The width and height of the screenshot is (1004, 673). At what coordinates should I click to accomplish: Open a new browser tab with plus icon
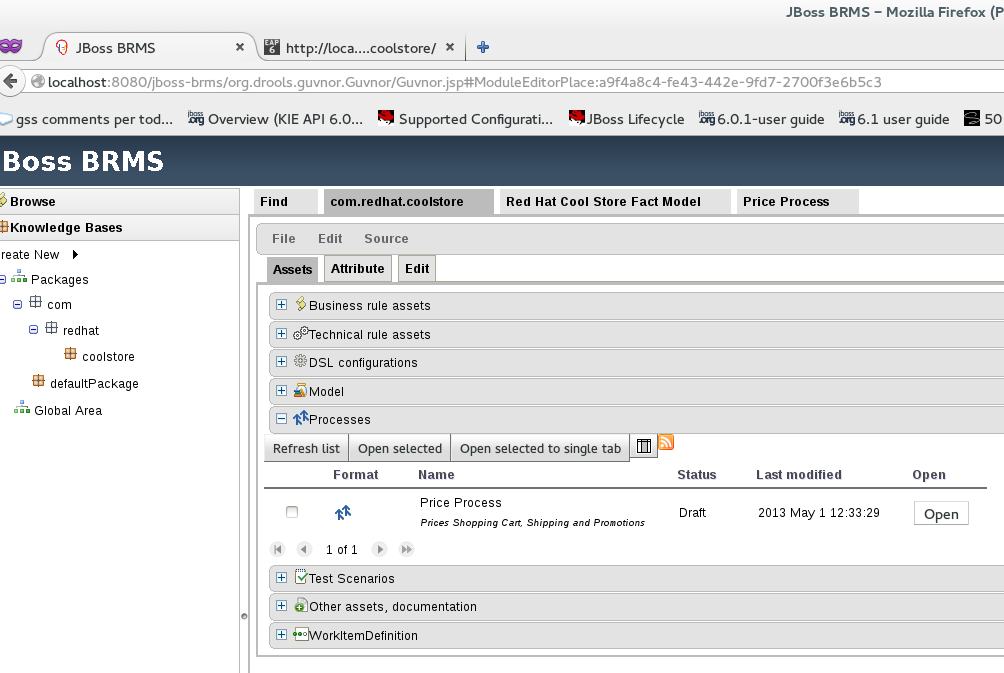click(483, 47)
